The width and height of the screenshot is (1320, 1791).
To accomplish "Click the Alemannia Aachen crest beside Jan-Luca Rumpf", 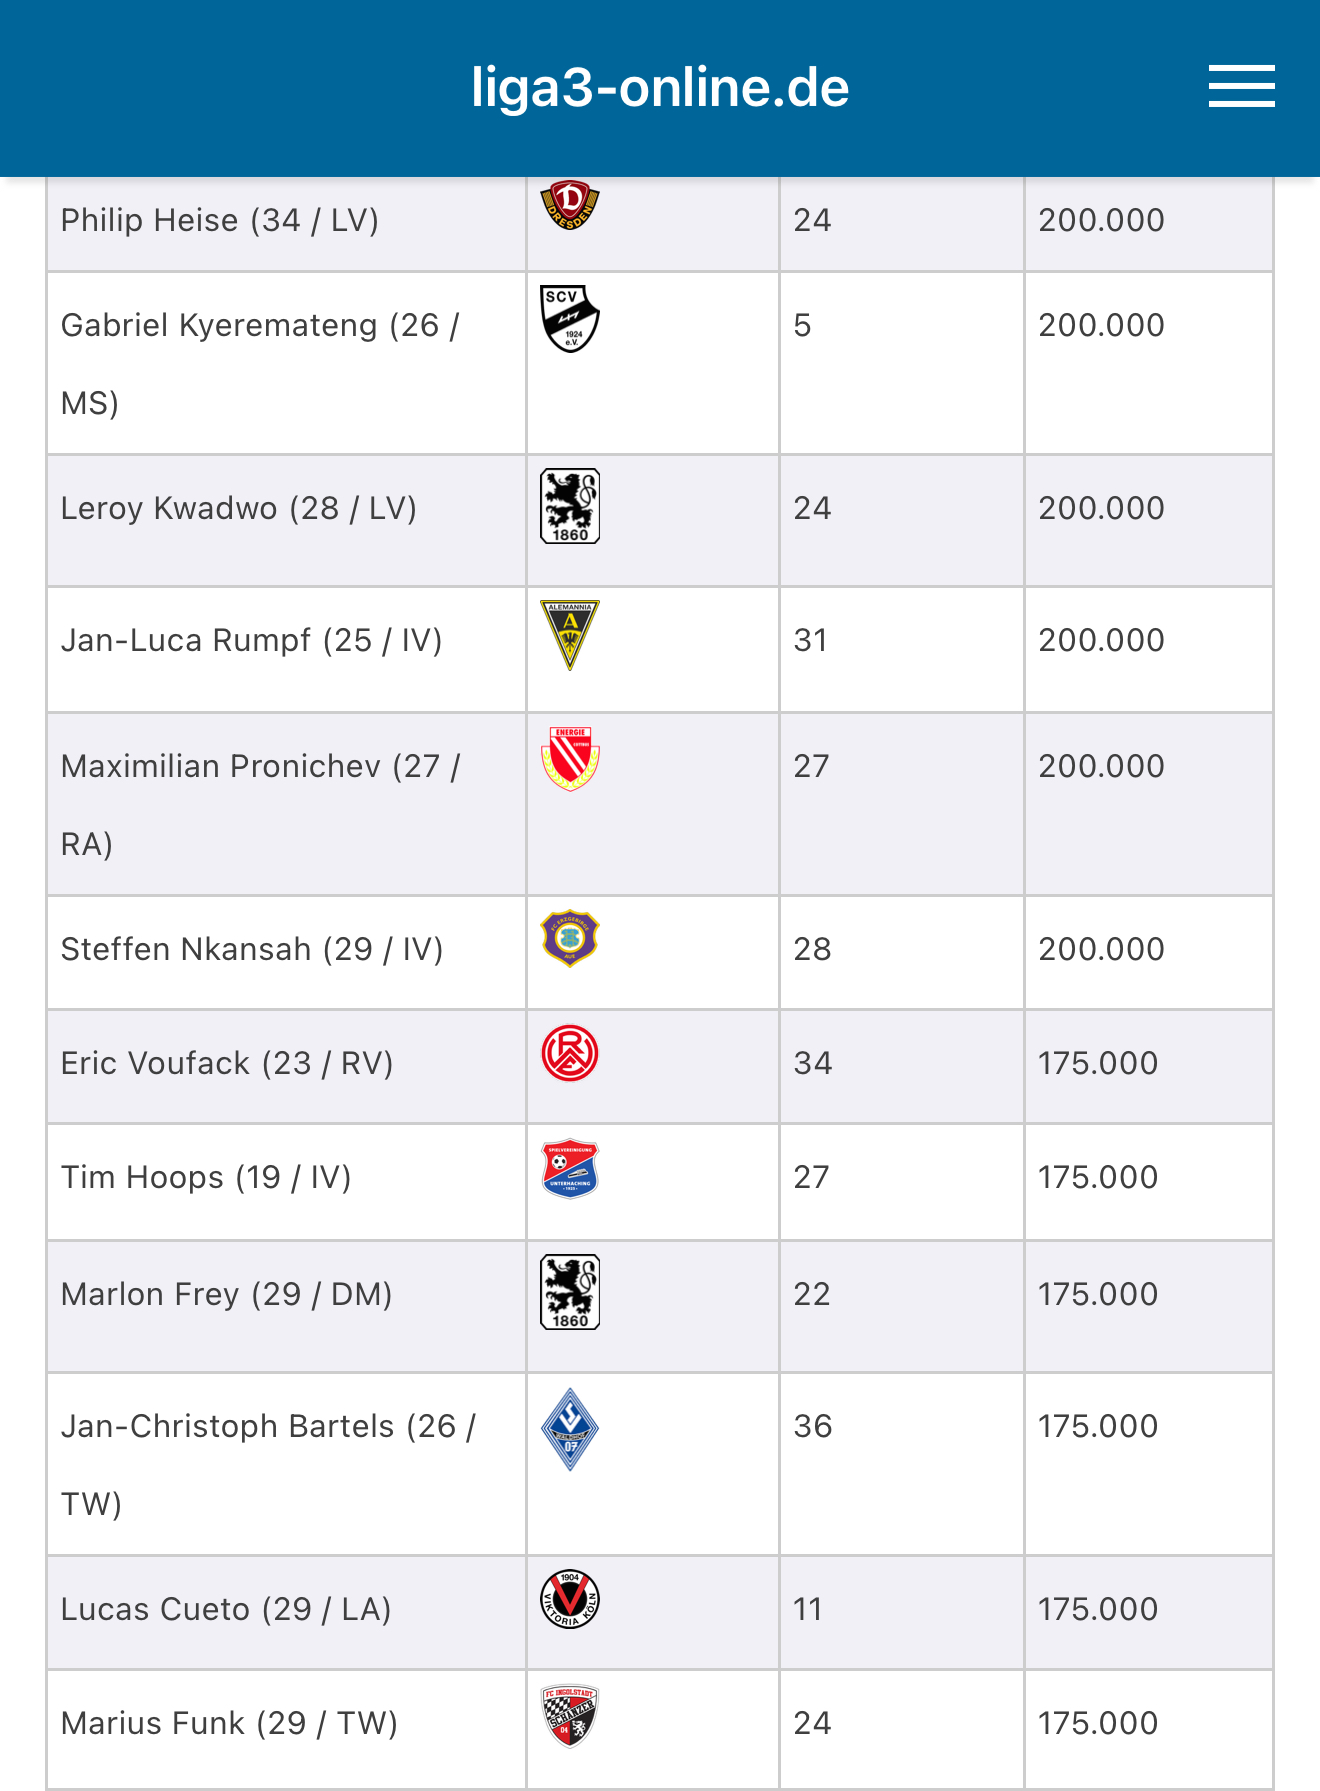I will click(x=570, y=635).
